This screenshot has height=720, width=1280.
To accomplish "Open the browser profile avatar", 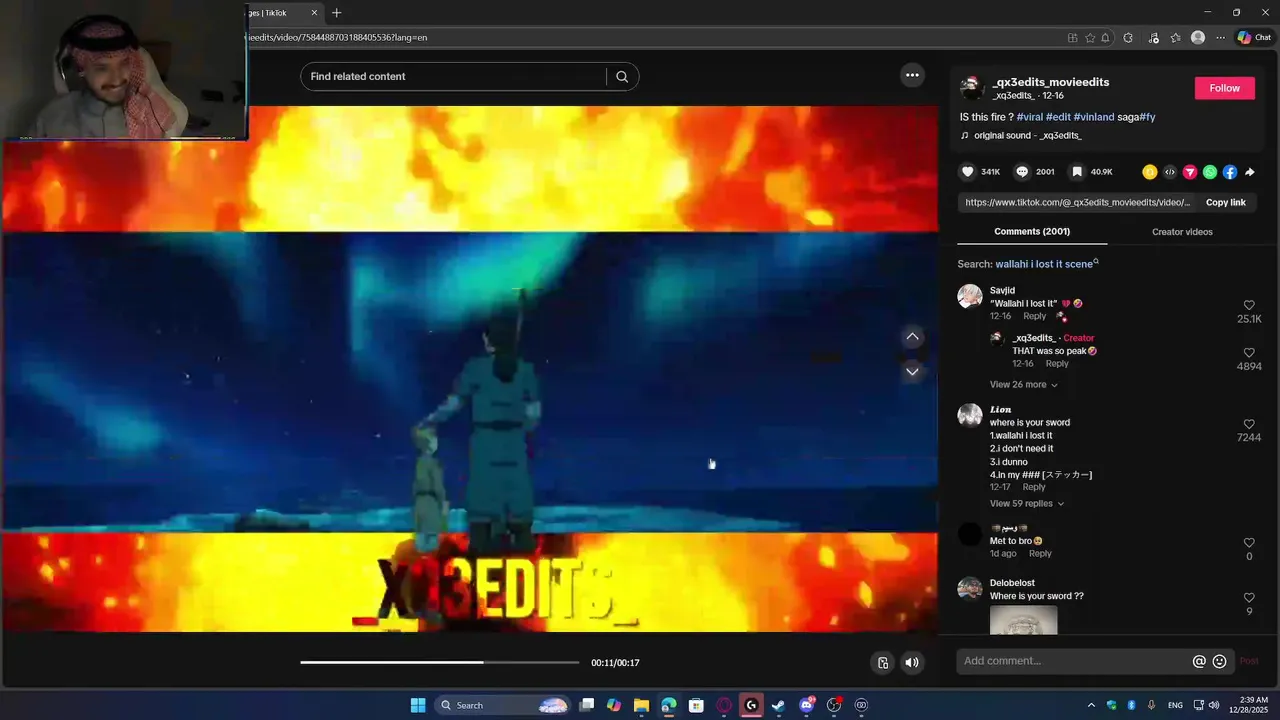I will pos(1198,38).
